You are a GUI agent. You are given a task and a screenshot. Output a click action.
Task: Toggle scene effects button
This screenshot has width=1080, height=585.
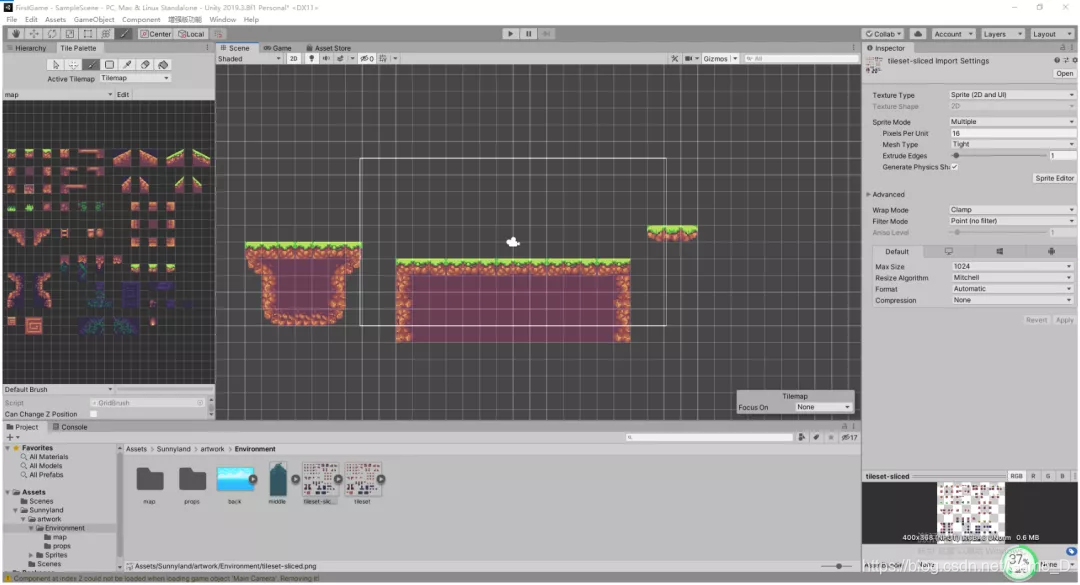(x=341, y=59)
